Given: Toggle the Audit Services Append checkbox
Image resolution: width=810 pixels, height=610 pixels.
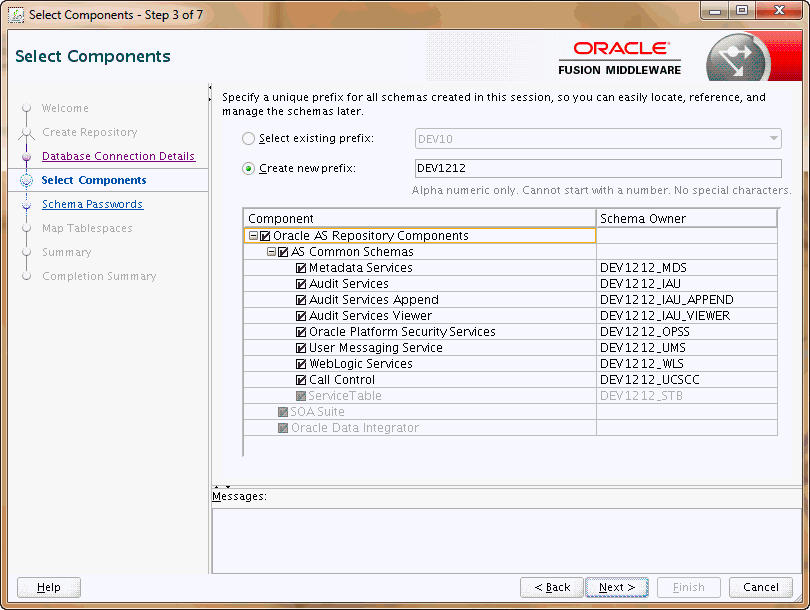Looking at the screenshot, I should (301, 300).
